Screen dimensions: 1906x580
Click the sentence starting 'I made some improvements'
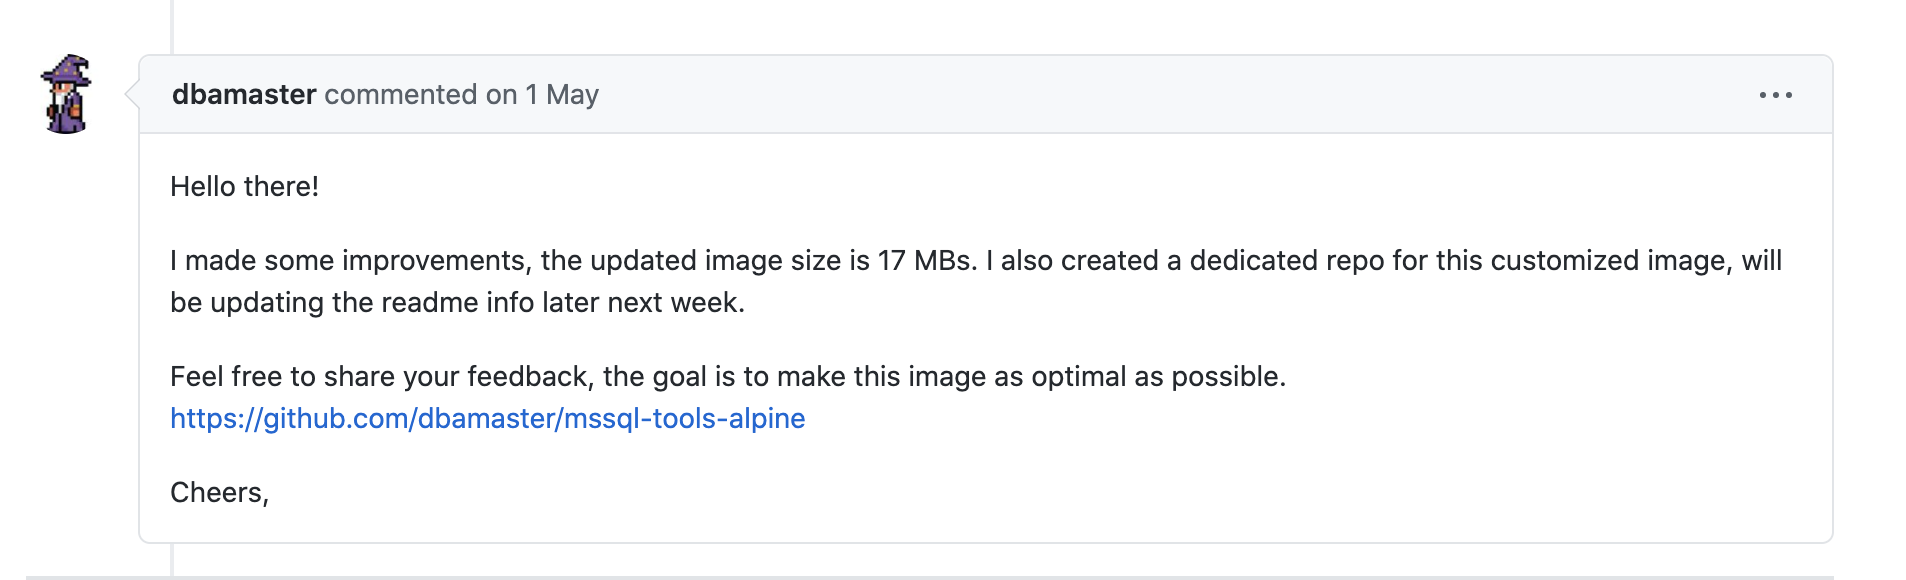[975, 260]
